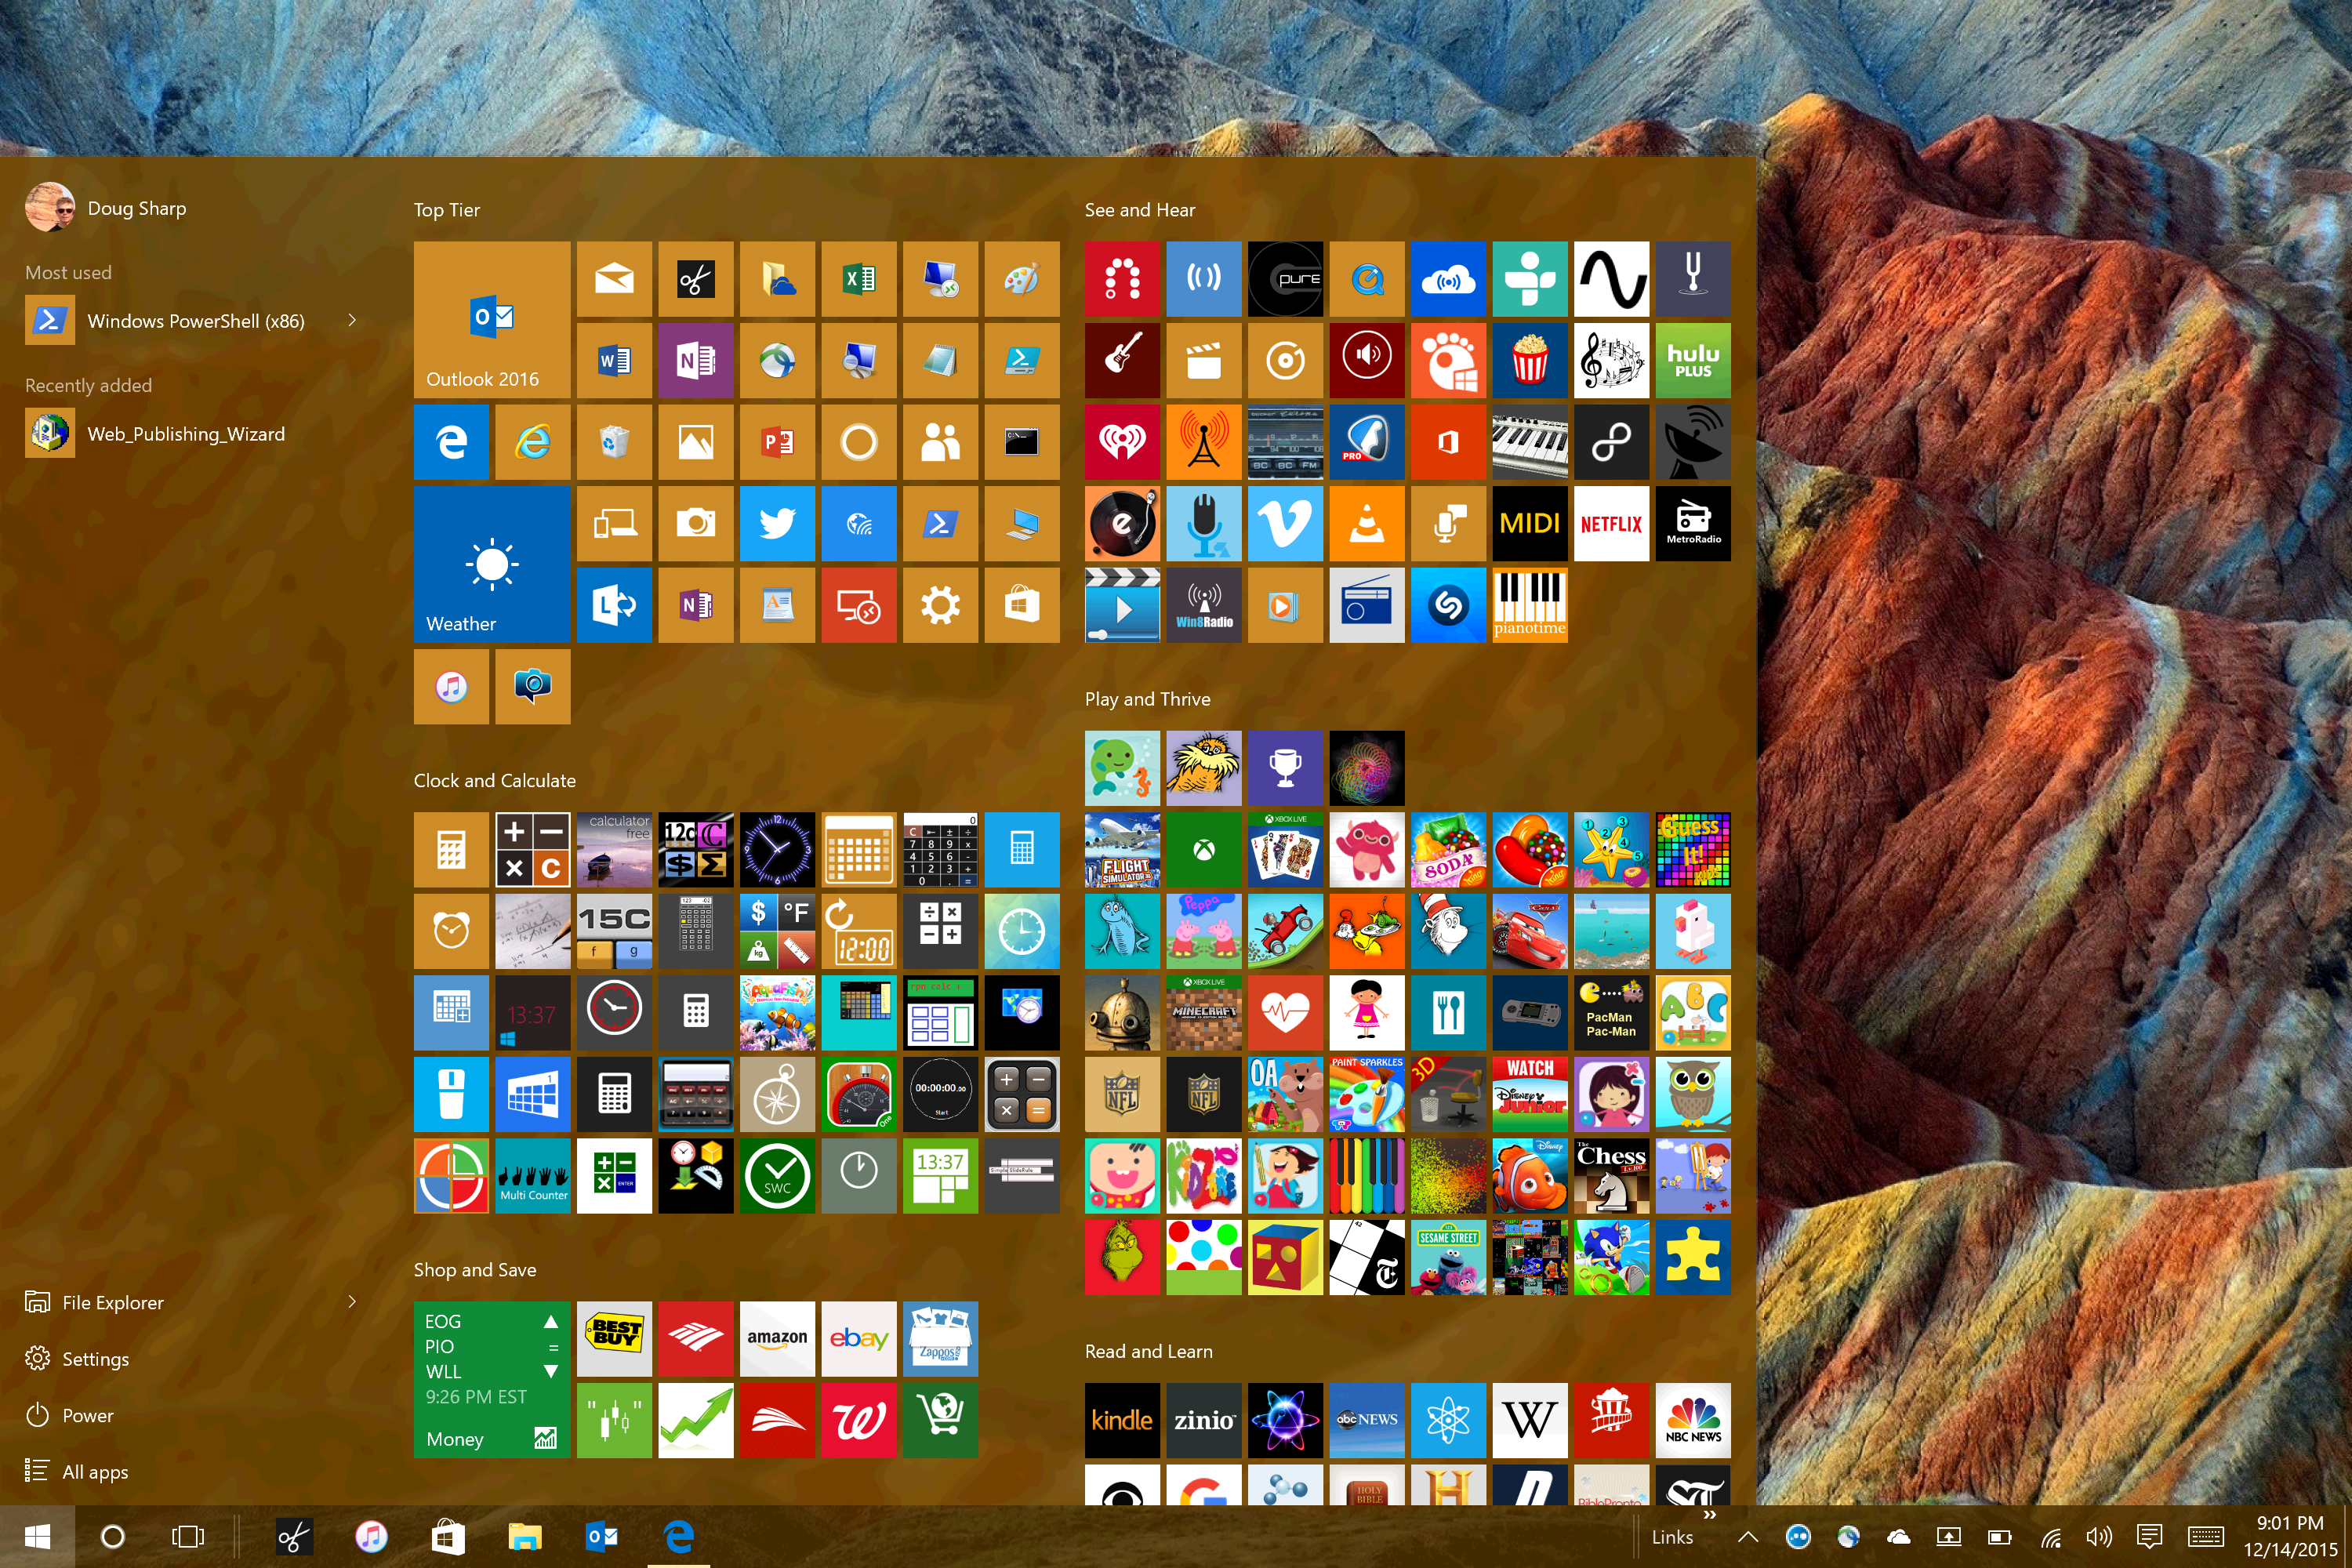Open the Netflix tile
2352x1568 pixels.
pos(1611,523)
